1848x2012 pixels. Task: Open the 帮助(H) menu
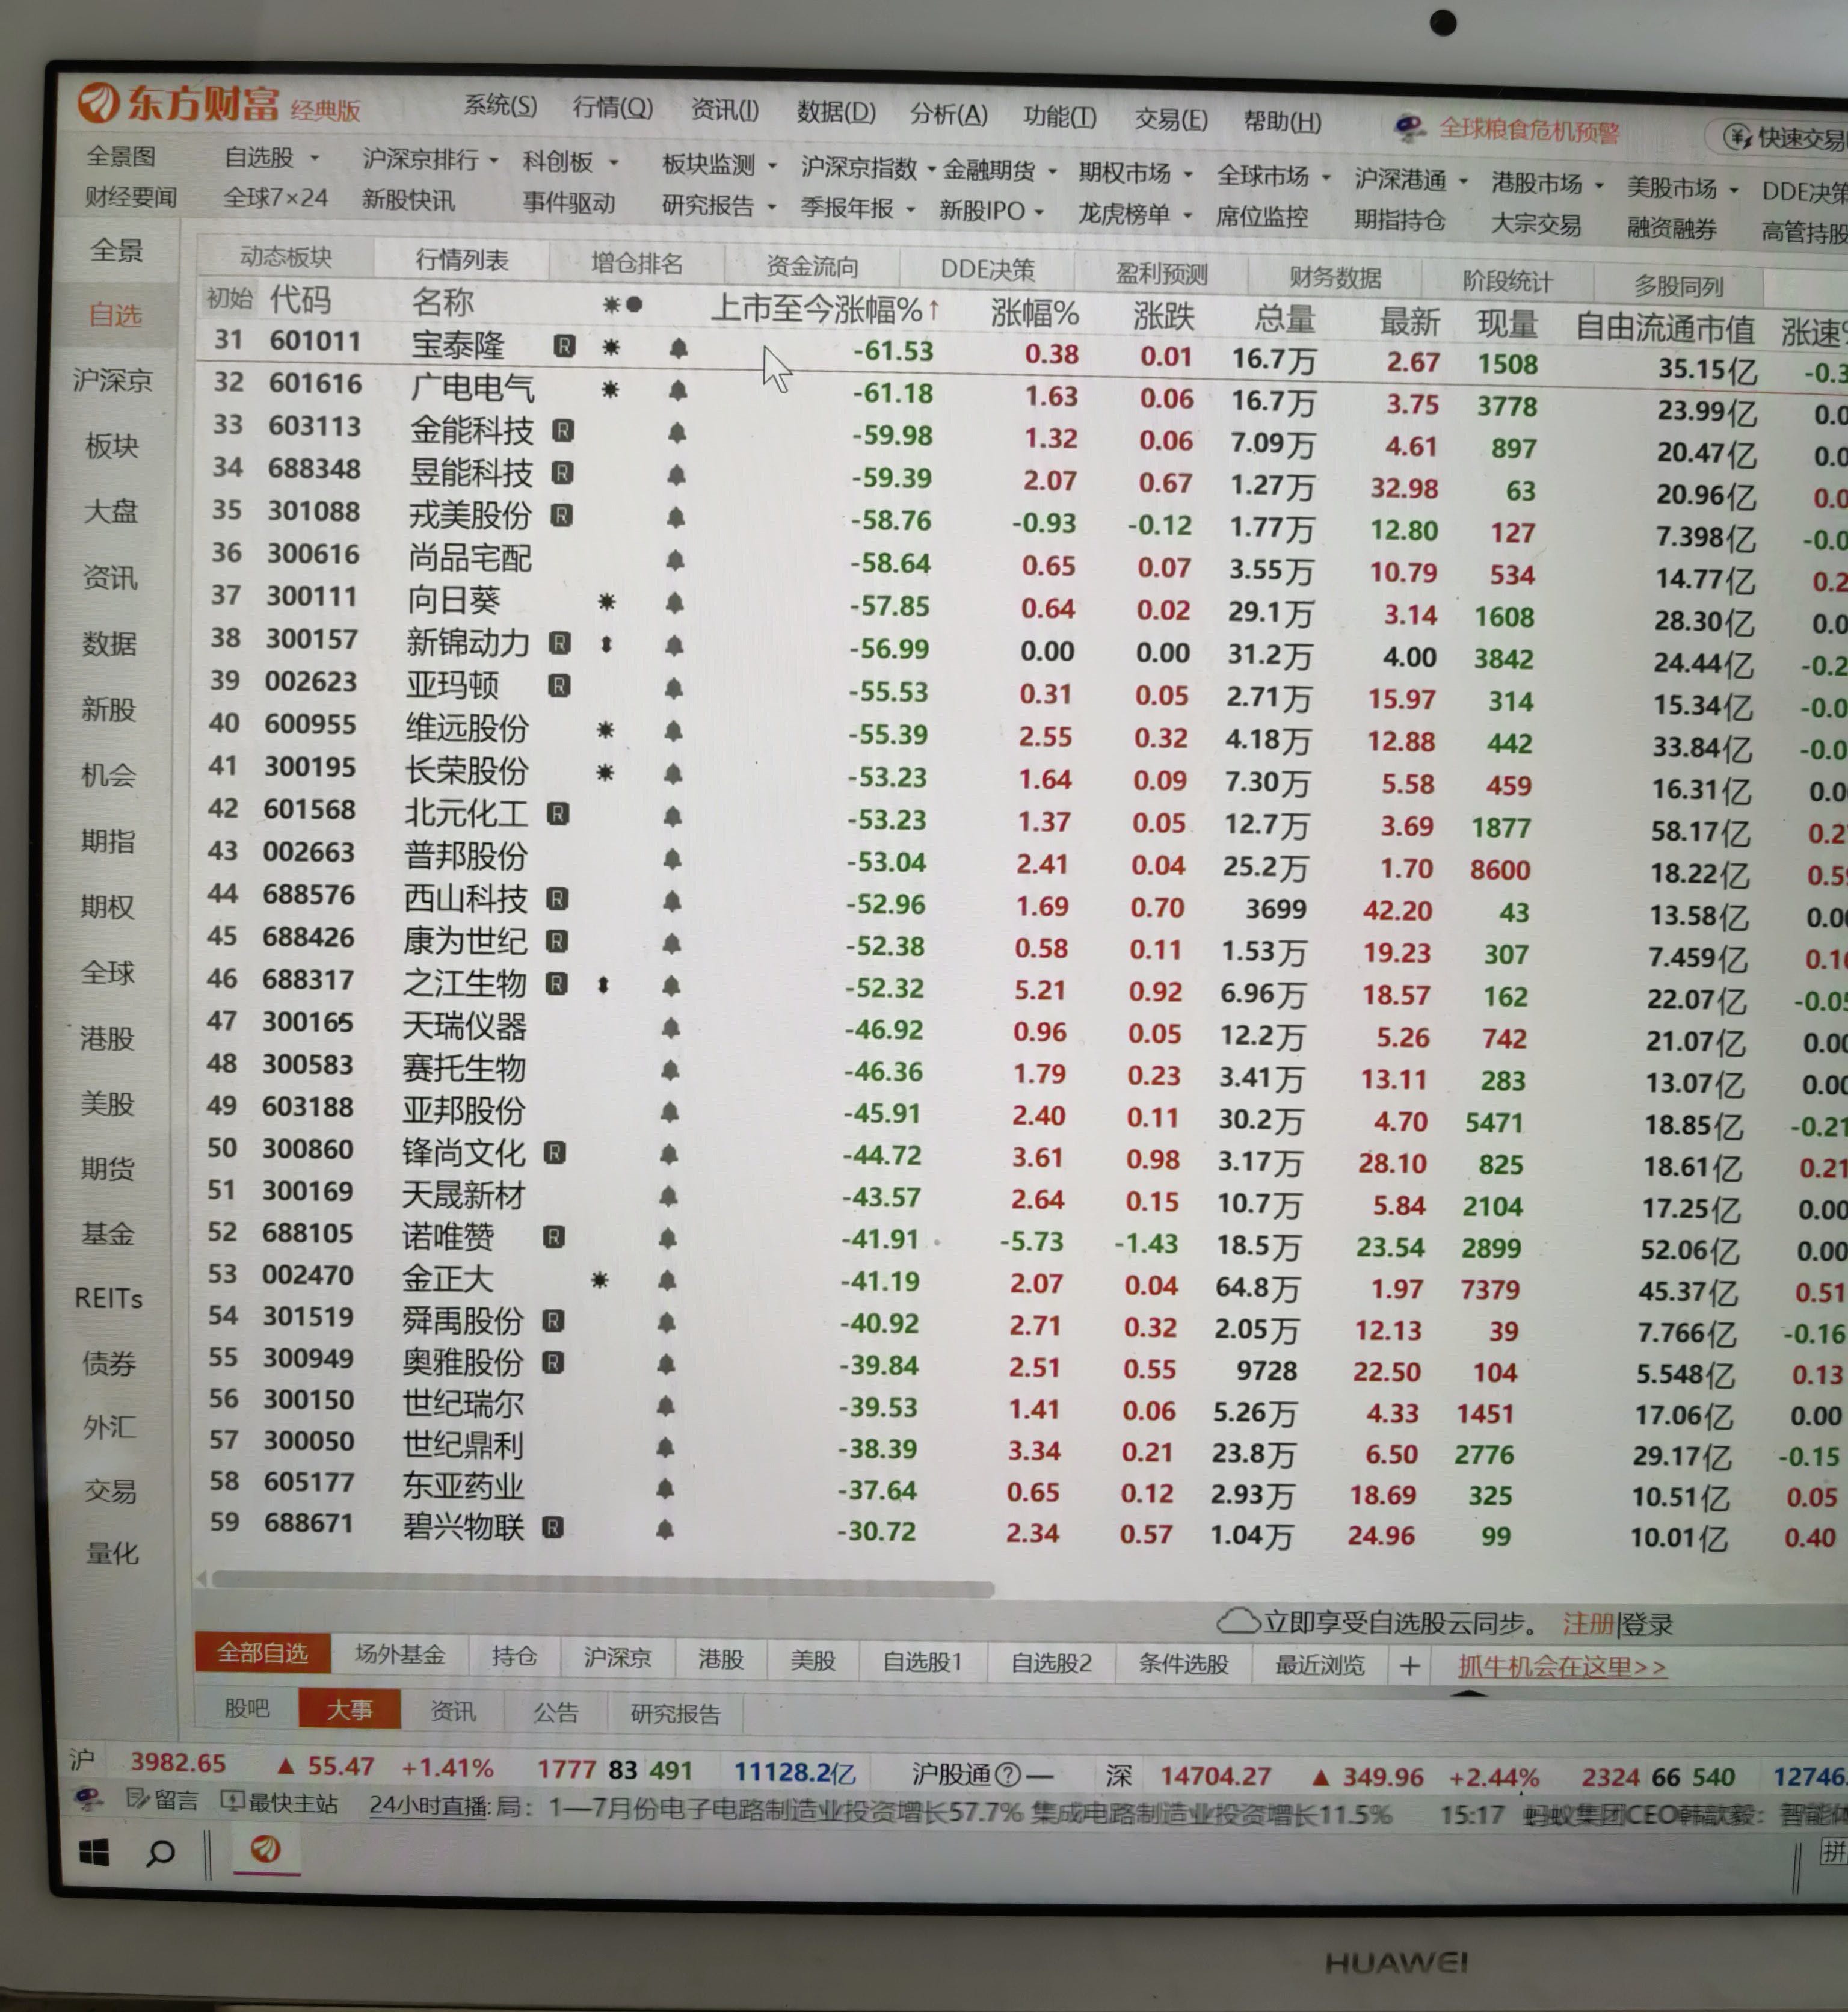point(1282,122)
